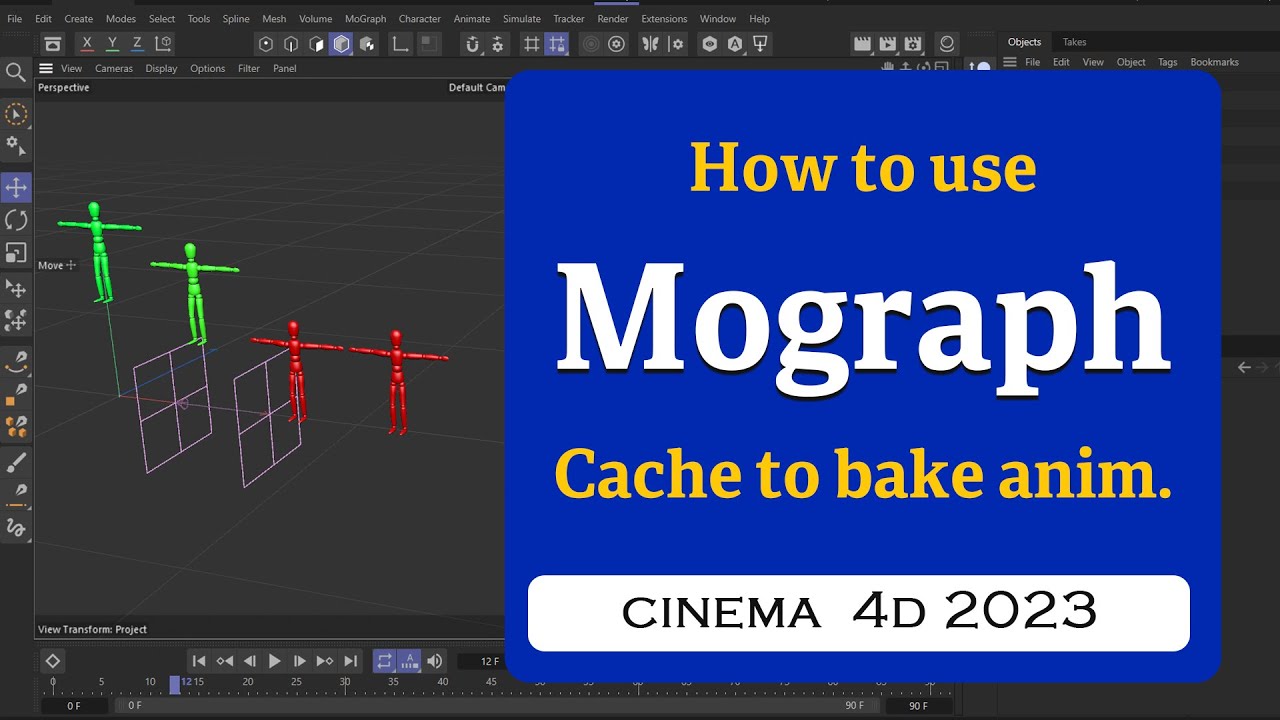Select the Scale tool in left palette
This screenshot has width=1280, height=720.
click(16, 252)
